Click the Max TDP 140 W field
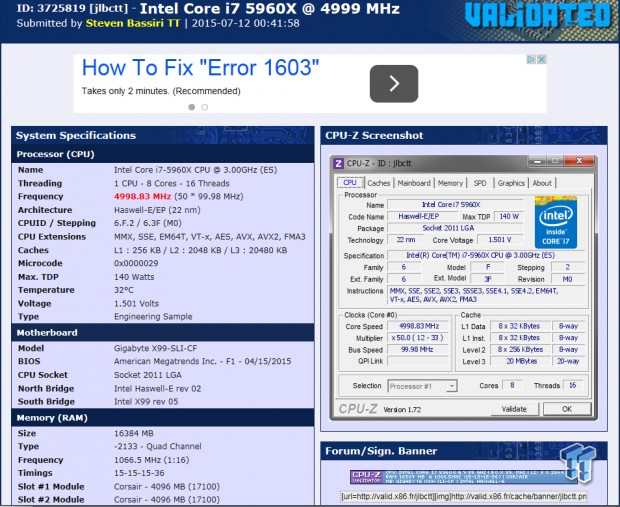620x507 pixels. [508, 217]
